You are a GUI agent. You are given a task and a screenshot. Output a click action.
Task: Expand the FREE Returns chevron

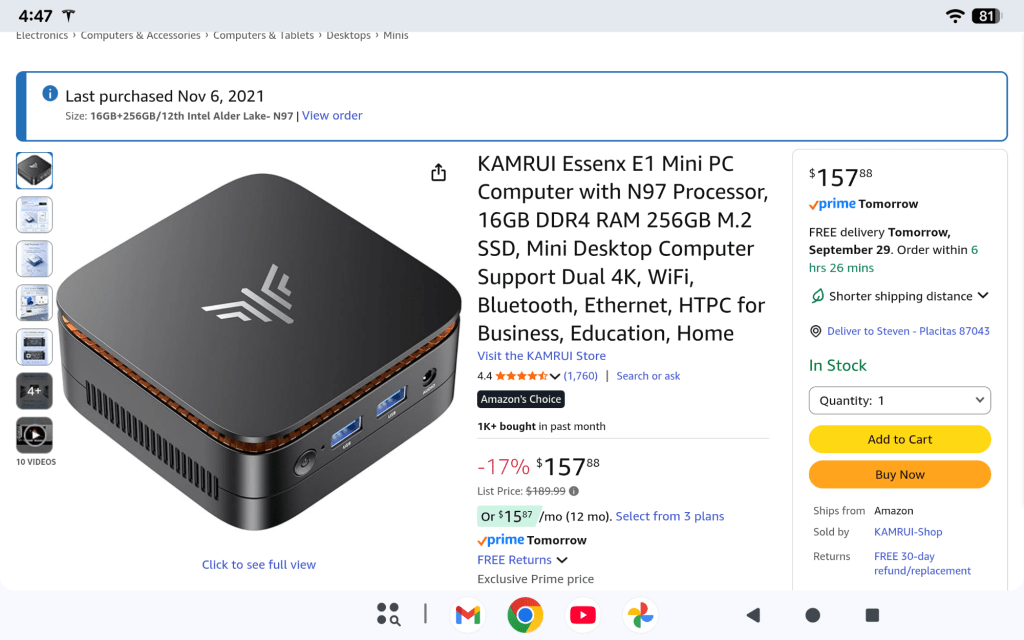pos(562,560)
